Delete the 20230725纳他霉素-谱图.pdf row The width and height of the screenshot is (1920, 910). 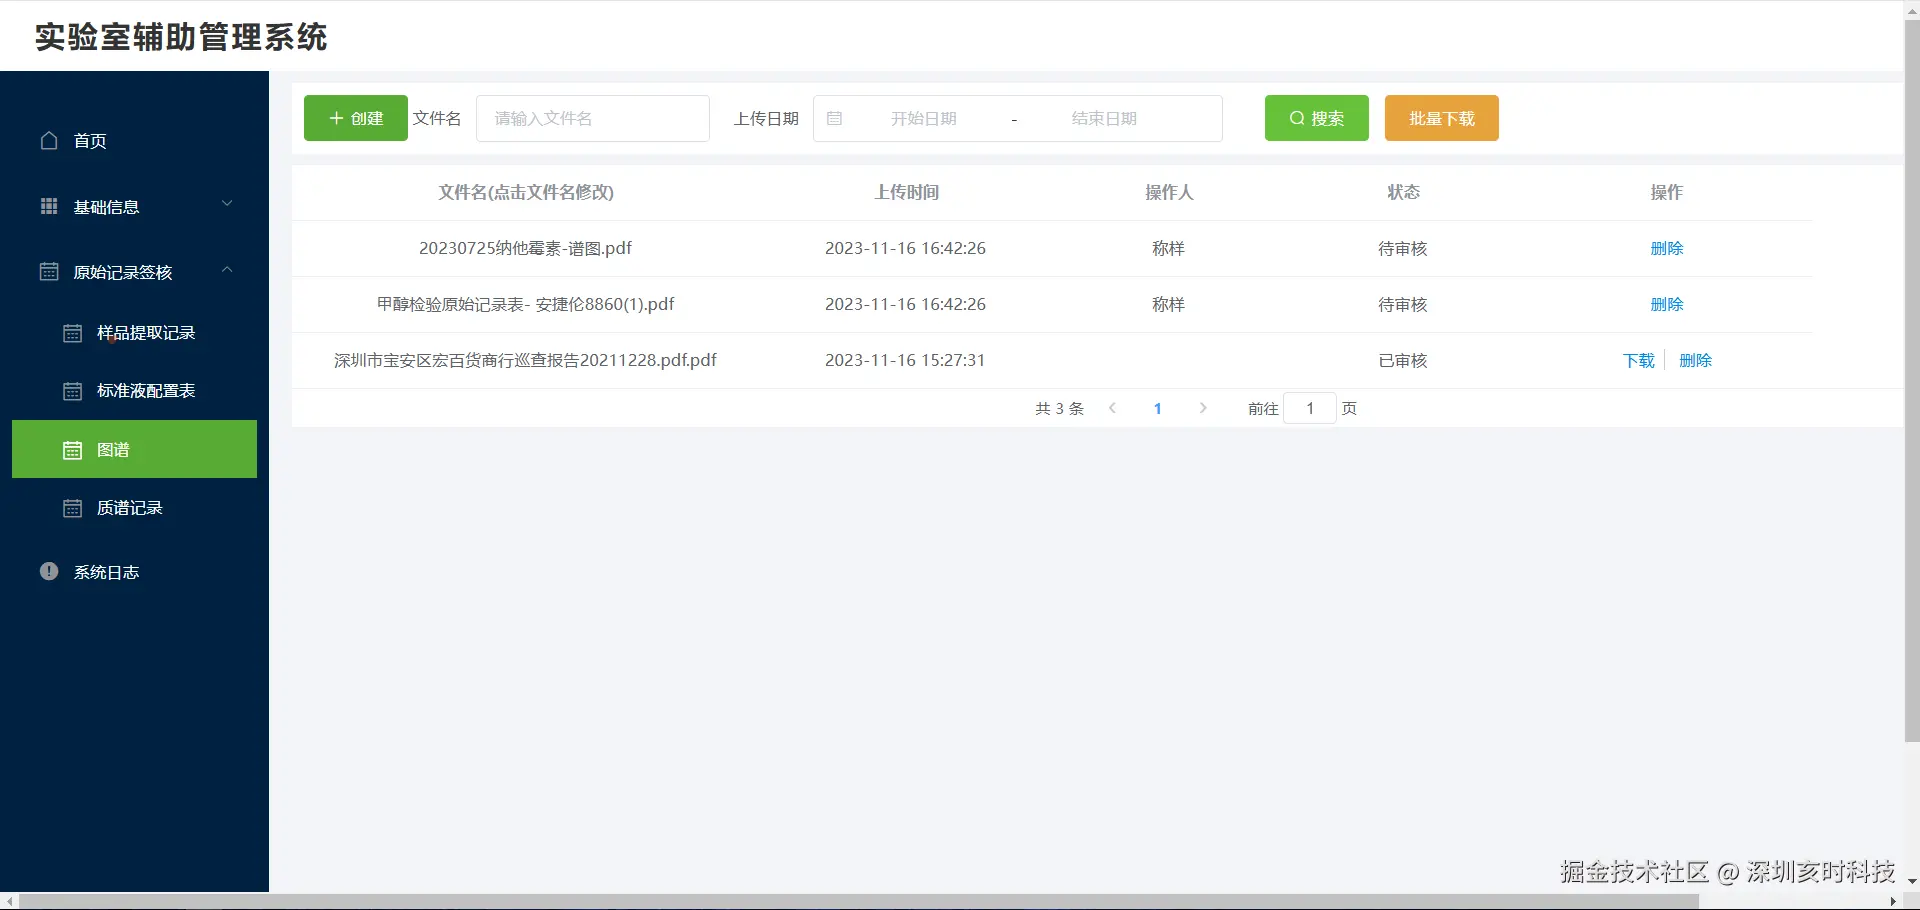(x=1667, y=248)
